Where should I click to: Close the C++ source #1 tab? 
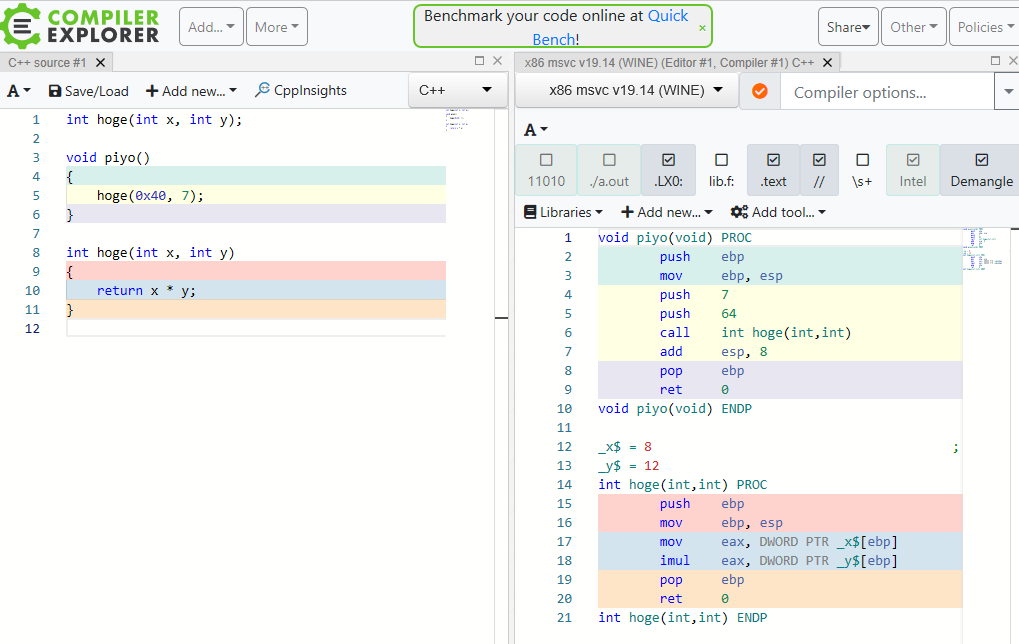[100, 62]
